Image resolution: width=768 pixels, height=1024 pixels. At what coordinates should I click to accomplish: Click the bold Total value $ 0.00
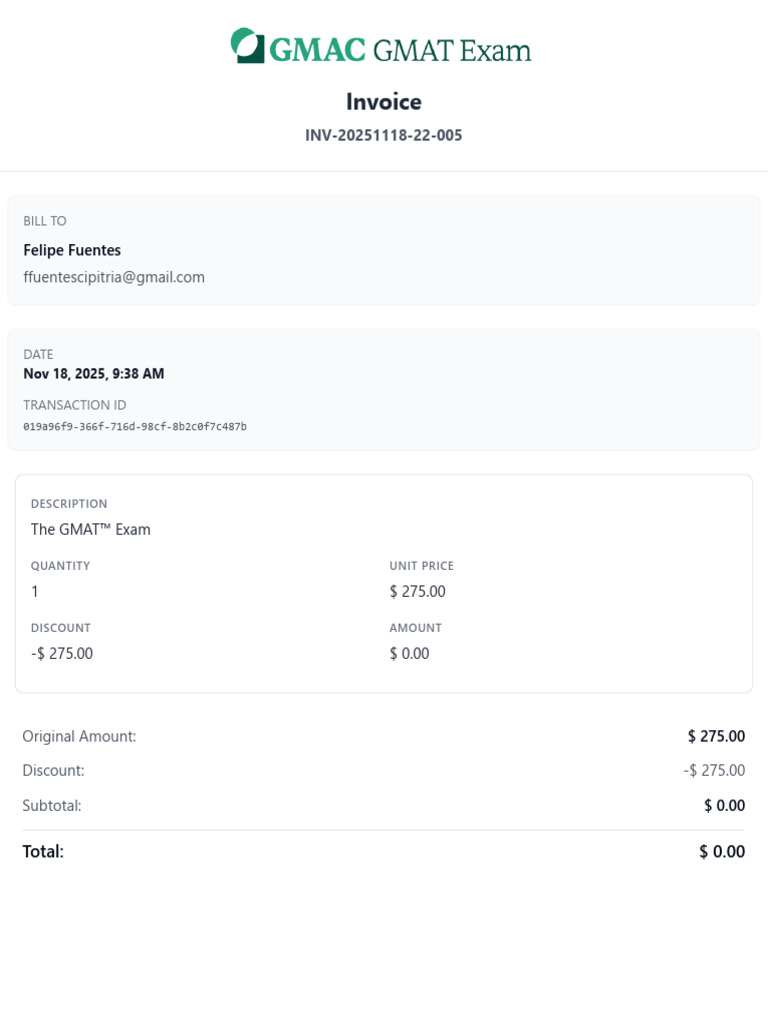point(722,852)
